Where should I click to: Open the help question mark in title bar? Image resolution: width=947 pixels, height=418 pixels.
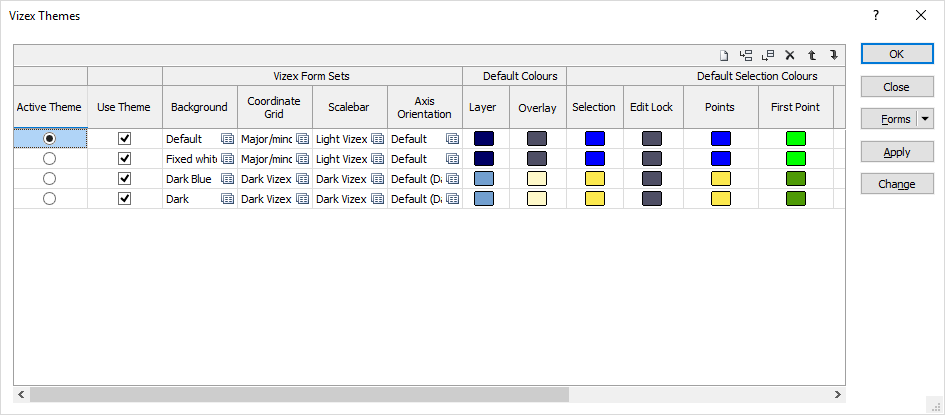click(x=876, y=16)
